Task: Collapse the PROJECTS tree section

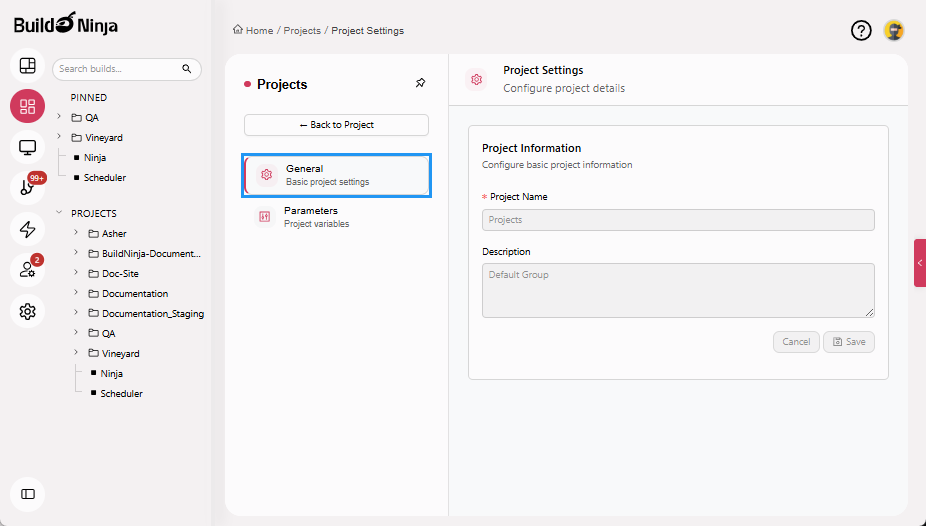Action: tap(59, 213)
